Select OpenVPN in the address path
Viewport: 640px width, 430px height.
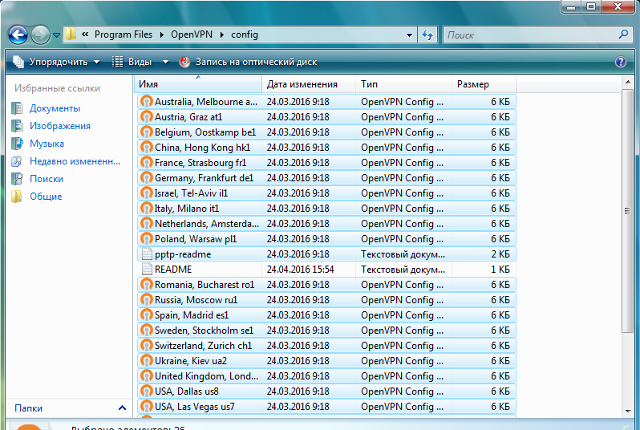(x=191, y=35)
